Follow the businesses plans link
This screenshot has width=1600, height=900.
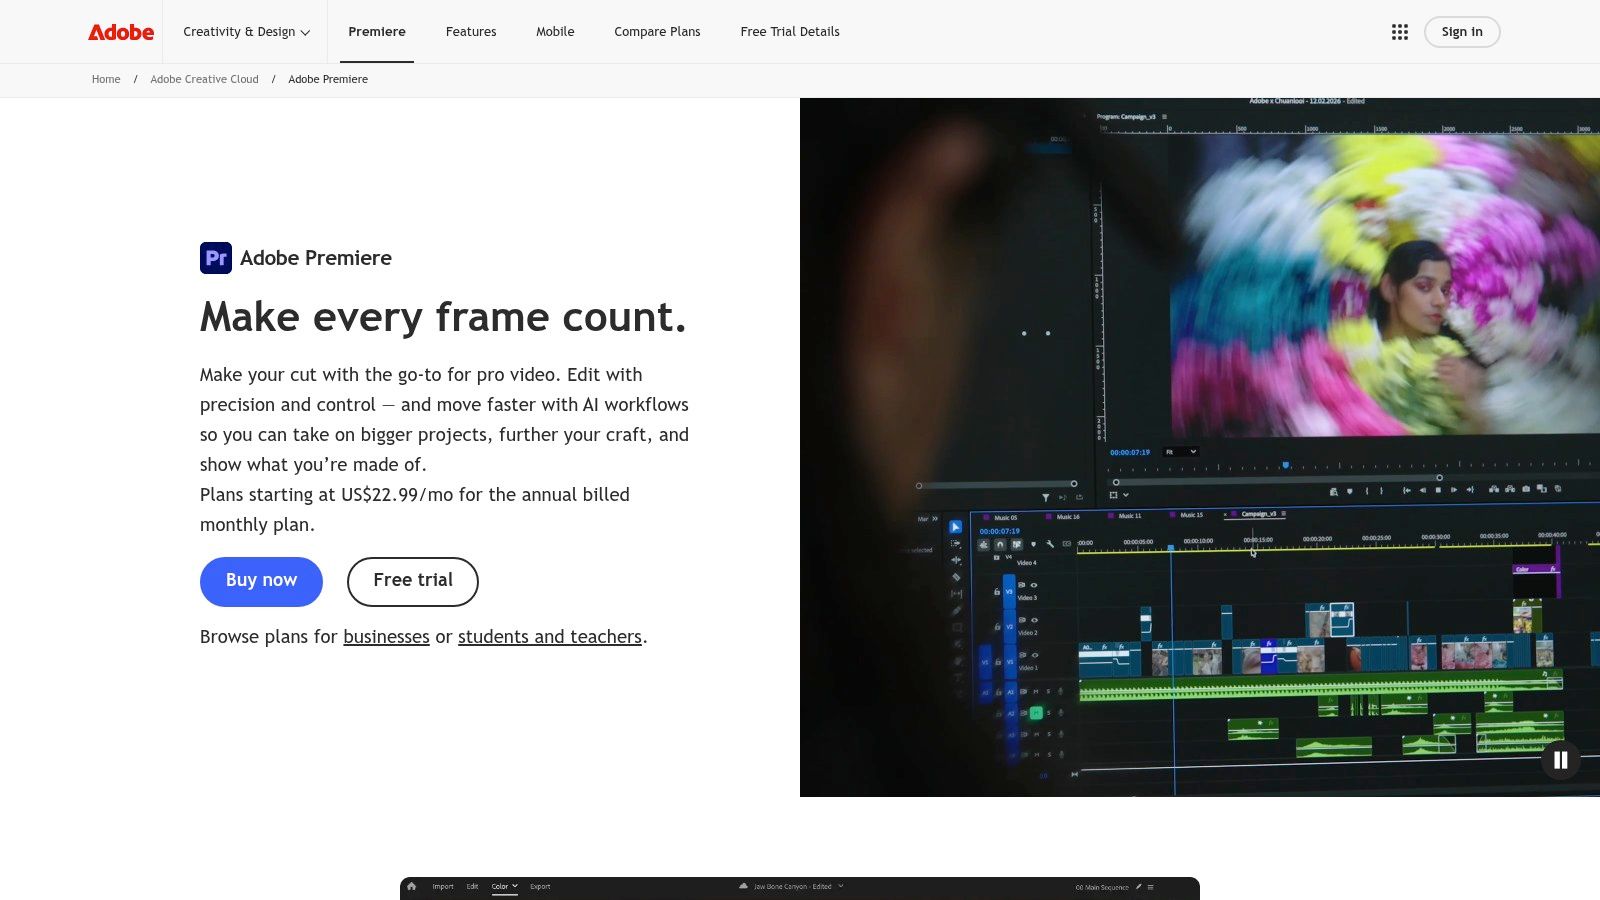[386, 637]
